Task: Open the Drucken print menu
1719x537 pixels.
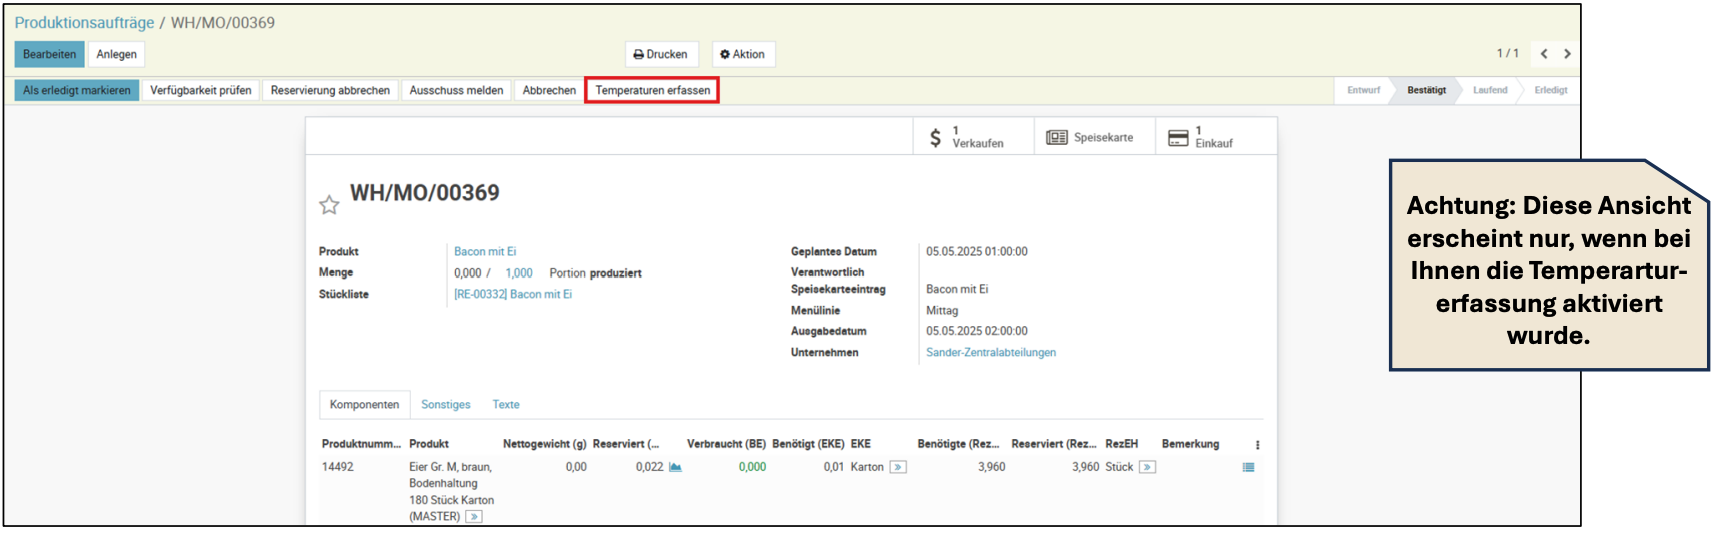Action: (x=660, y=54)
